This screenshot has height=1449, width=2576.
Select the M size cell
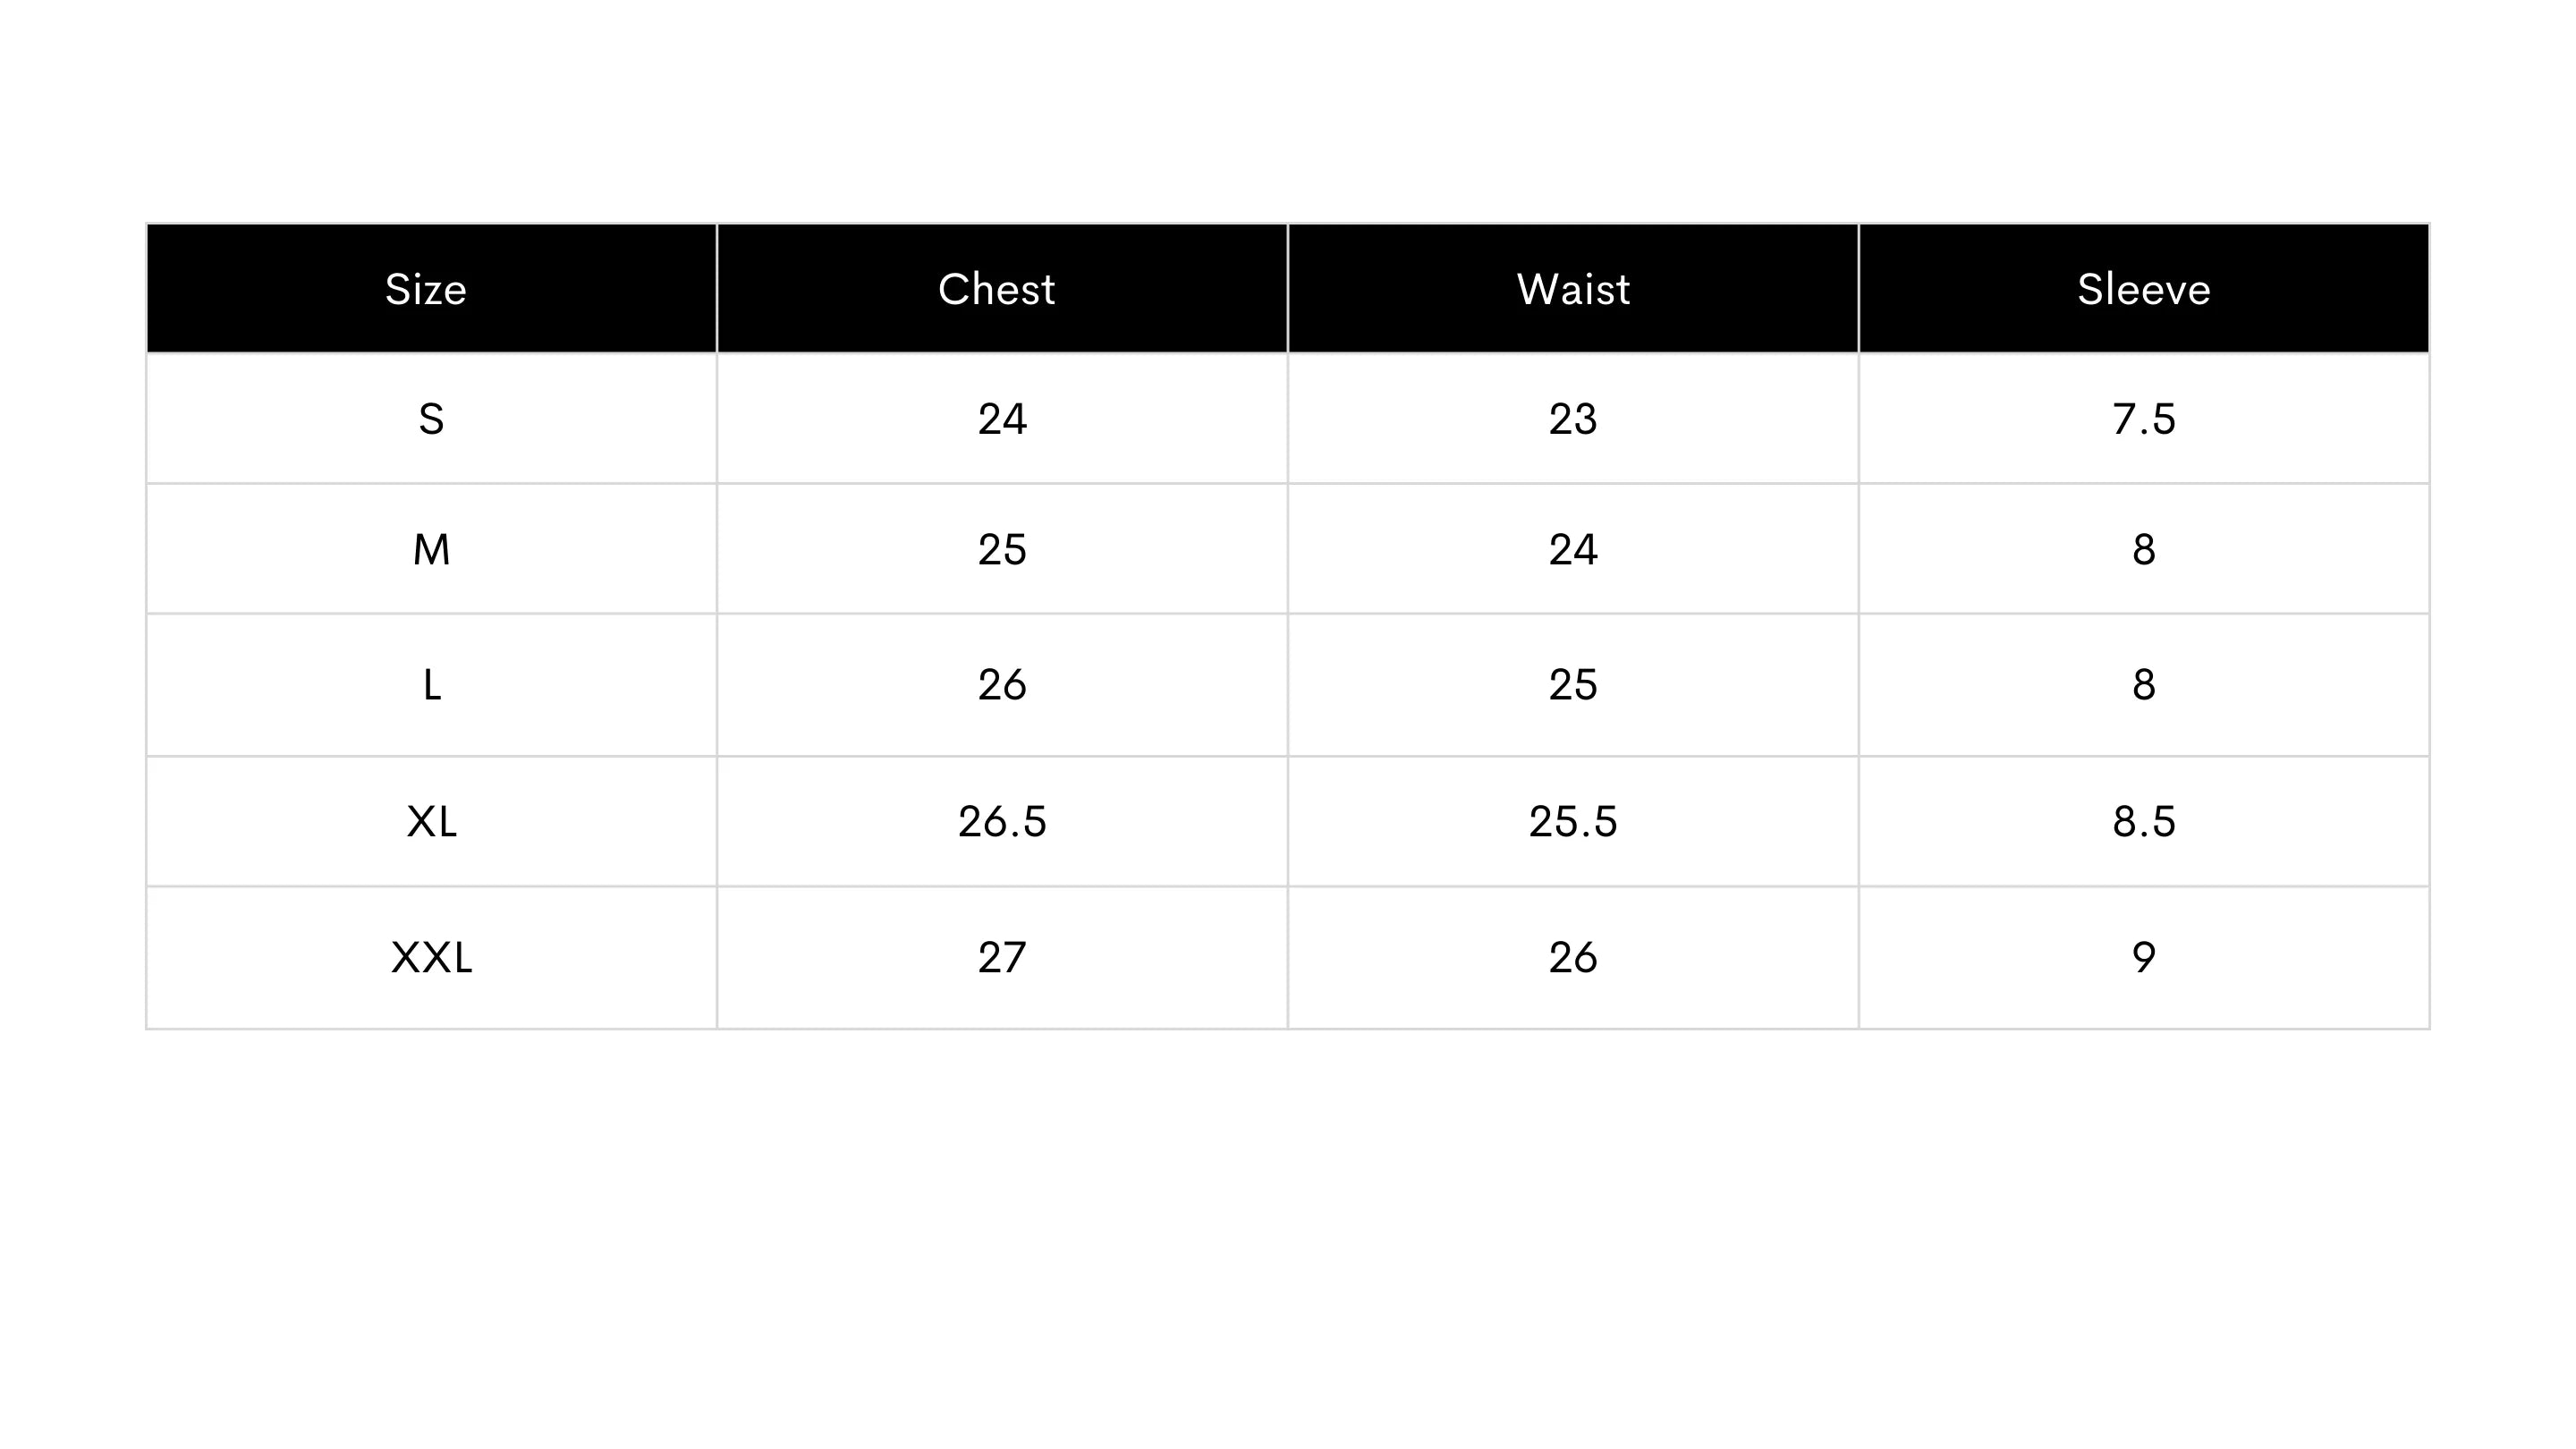point(431,549)
